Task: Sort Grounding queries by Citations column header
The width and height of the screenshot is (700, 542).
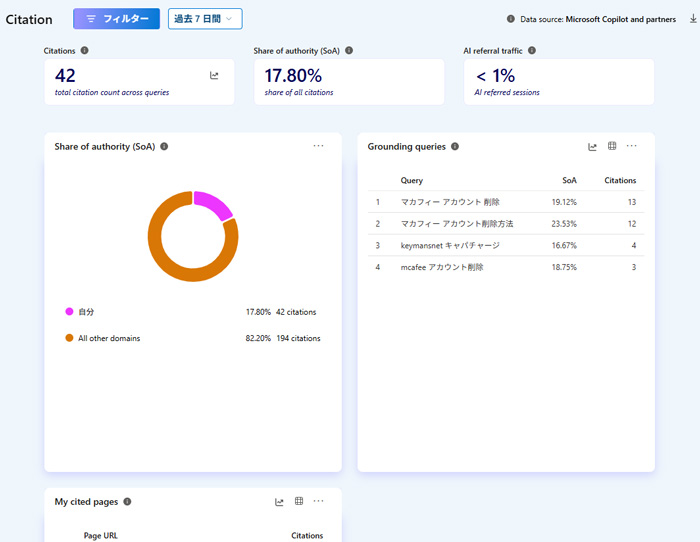Action: (620, 180)
